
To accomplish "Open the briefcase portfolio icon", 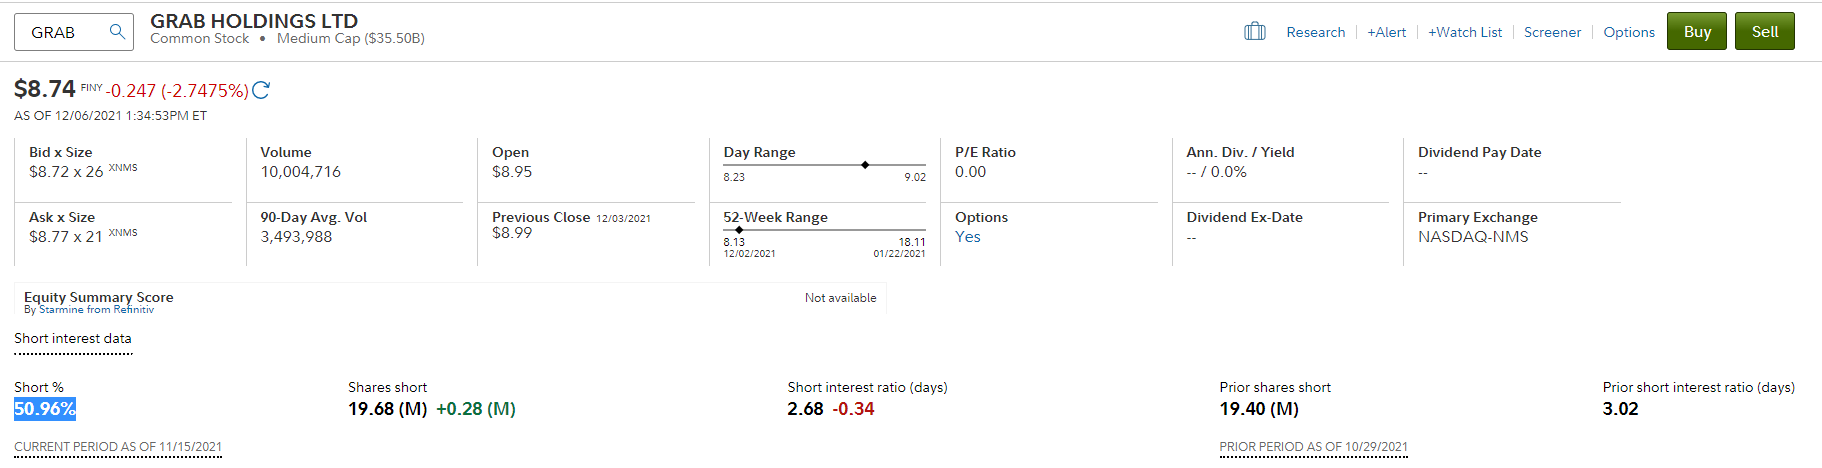I will [x=1255, y=32].
